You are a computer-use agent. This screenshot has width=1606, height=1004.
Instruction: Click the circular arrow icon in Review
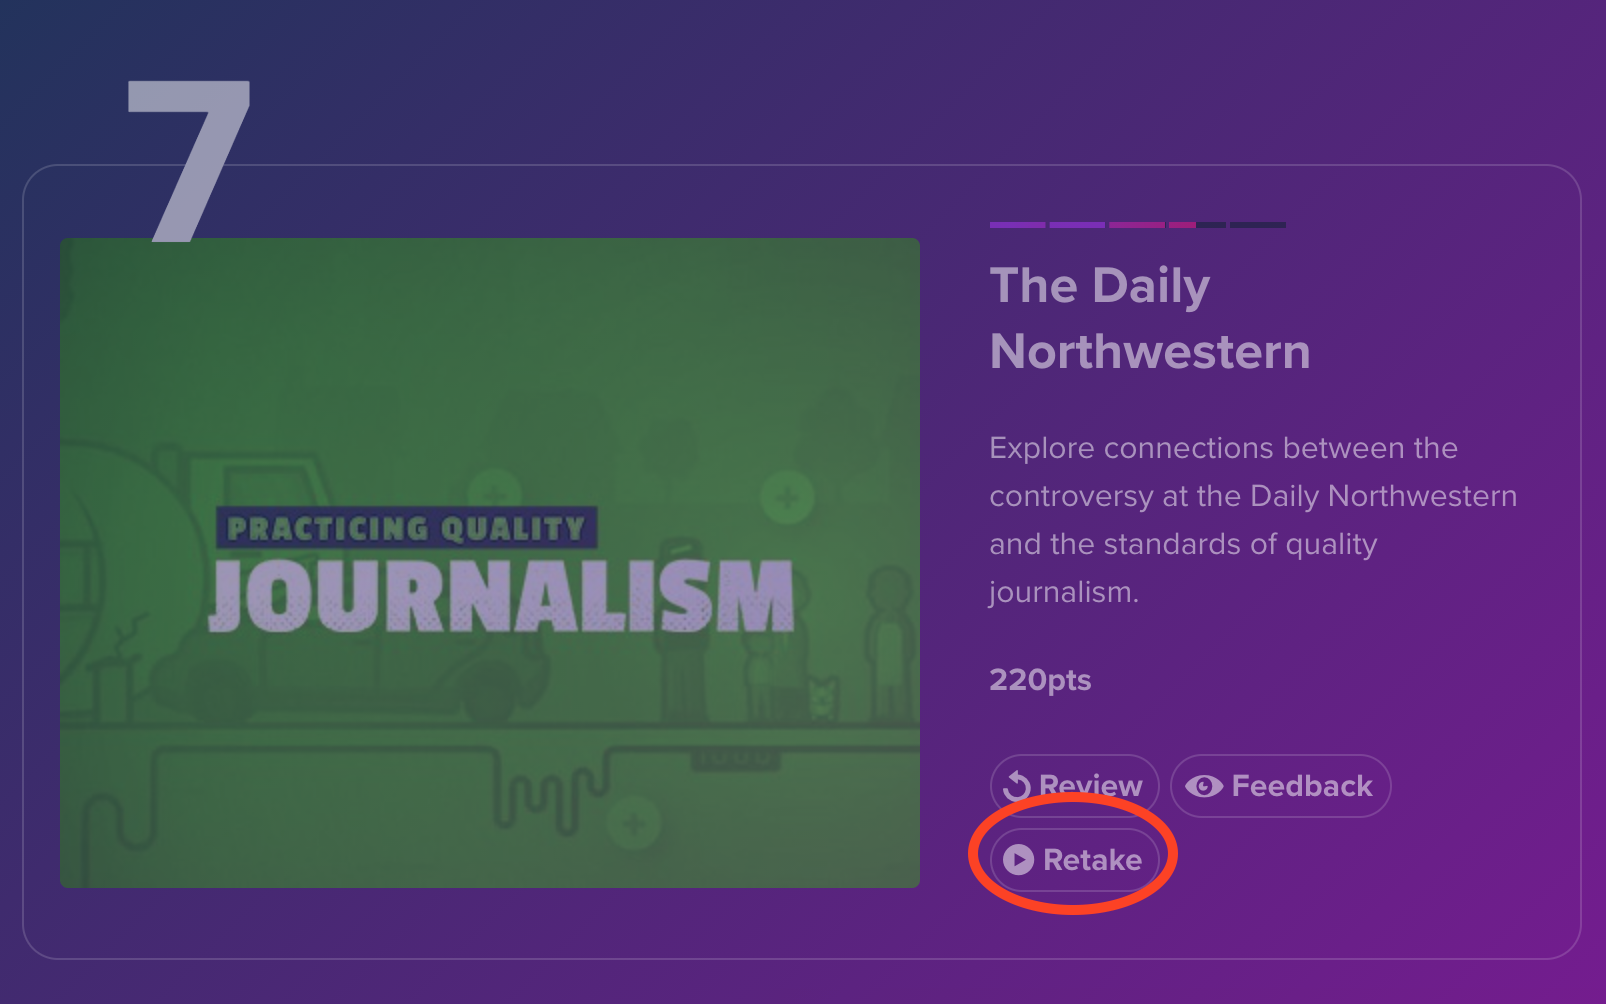click(1016, 786)
